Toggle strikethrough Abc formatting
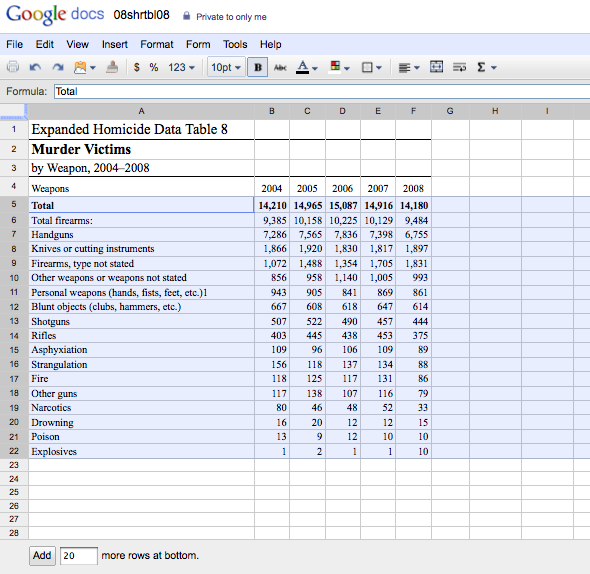Screen dimensions: 590x574 point(280,67)
